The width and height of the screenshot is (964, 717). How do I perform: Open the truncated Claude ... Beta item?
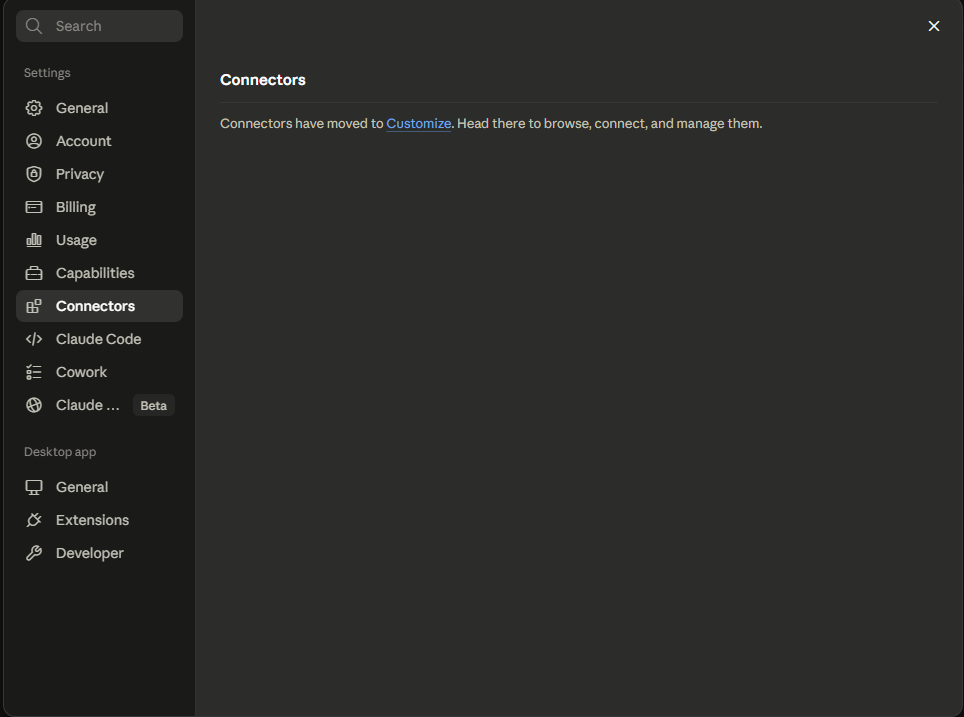(99, 405)
